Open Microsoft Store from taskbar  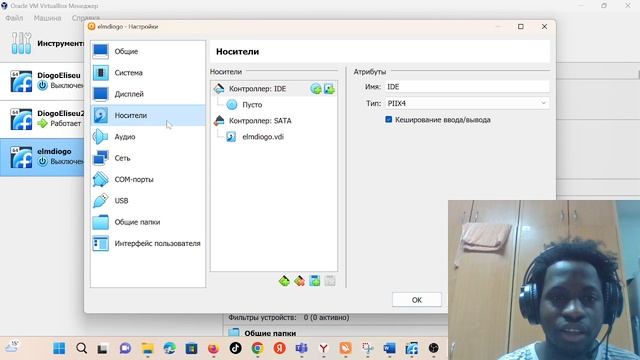click(191, 348)
